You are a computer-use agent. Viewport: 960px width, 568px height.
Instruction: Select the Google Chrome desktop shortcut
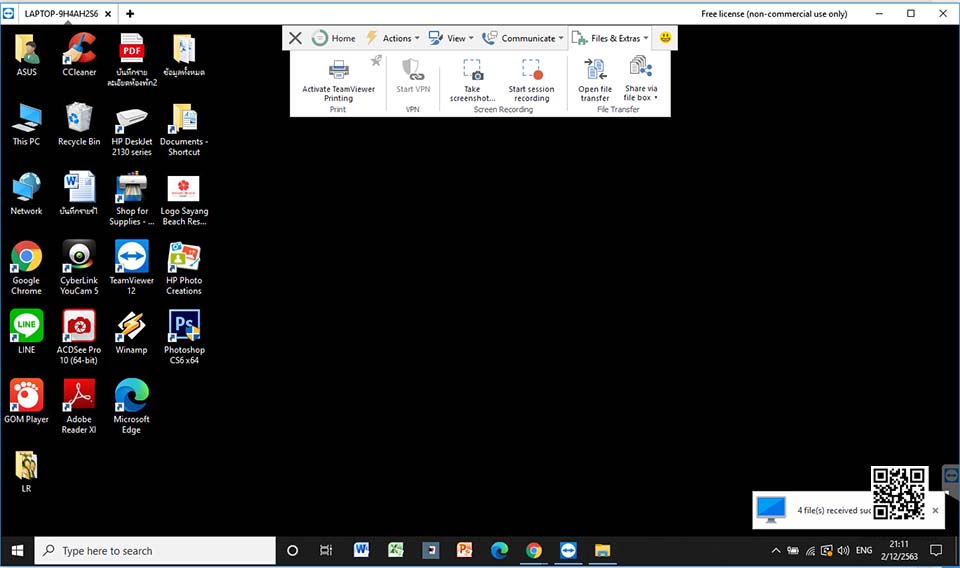(26, 268)
